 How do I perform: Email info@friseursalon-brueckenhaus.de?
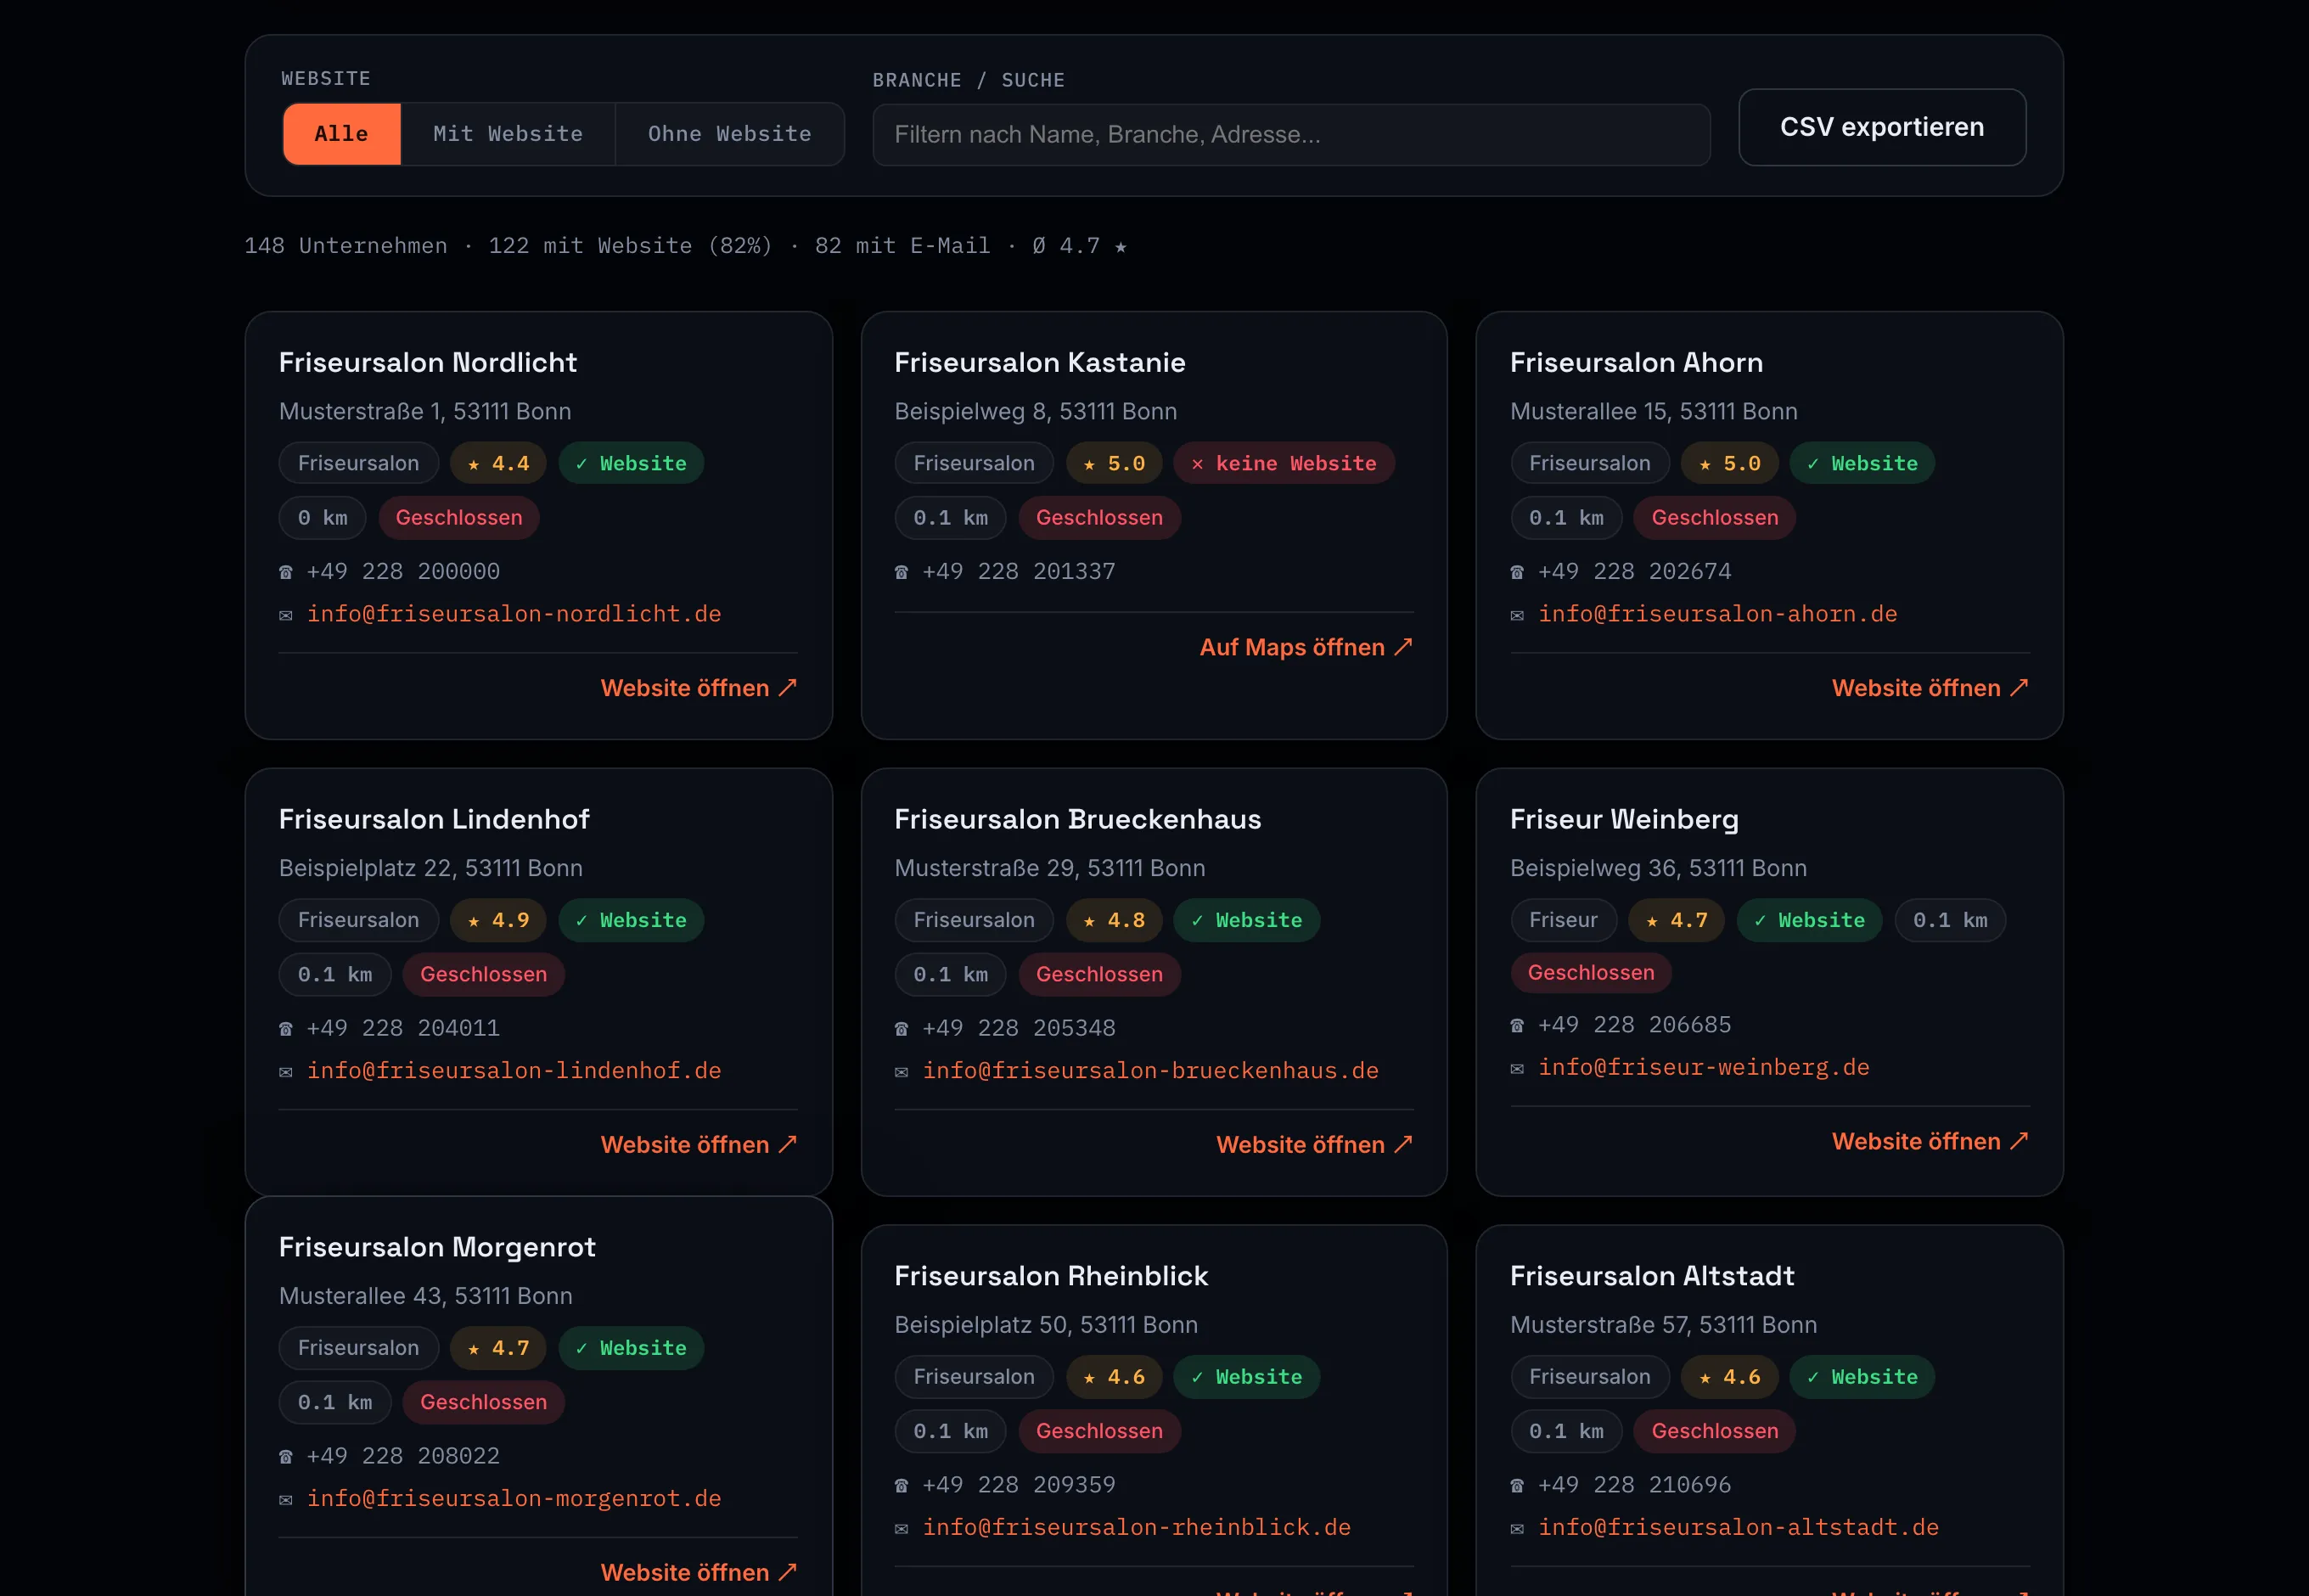click(1151, 1070)
